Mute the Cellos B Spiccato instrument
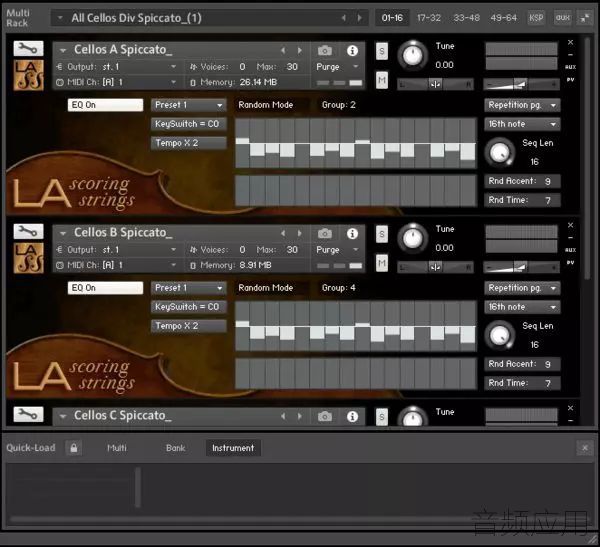Image resolution: width=600 pixels, height=547 pixels. click(382, 263)
